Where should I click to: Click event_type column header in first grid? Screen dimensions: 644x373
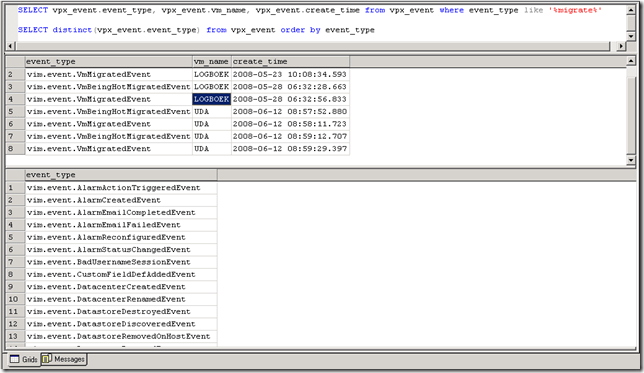pos(109,62)
